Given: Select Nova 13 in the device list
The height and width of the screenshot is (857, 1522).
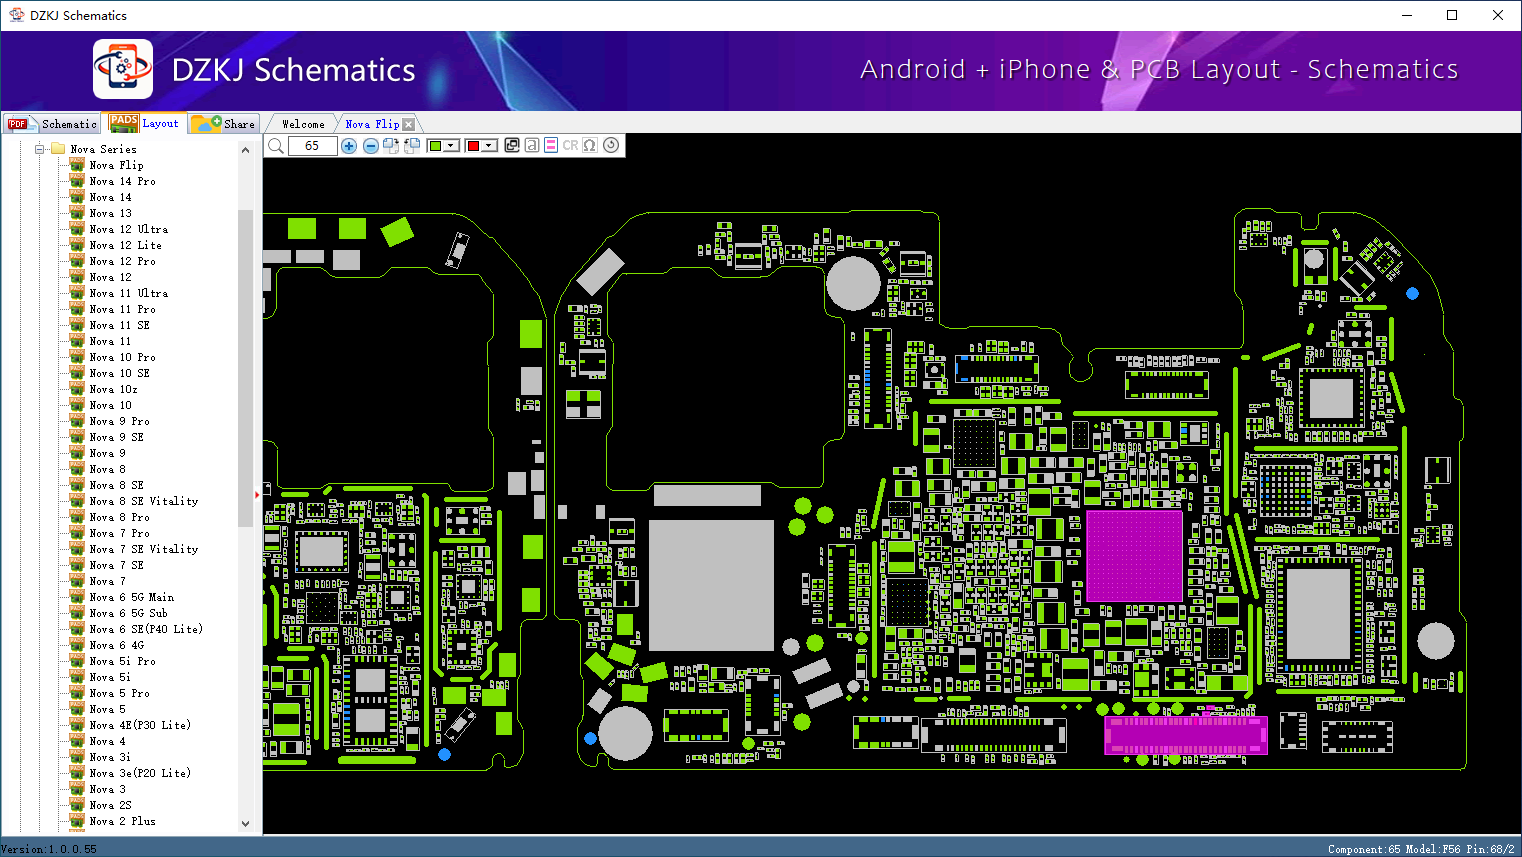Looking at the screenshot, I should coord(110,213).
